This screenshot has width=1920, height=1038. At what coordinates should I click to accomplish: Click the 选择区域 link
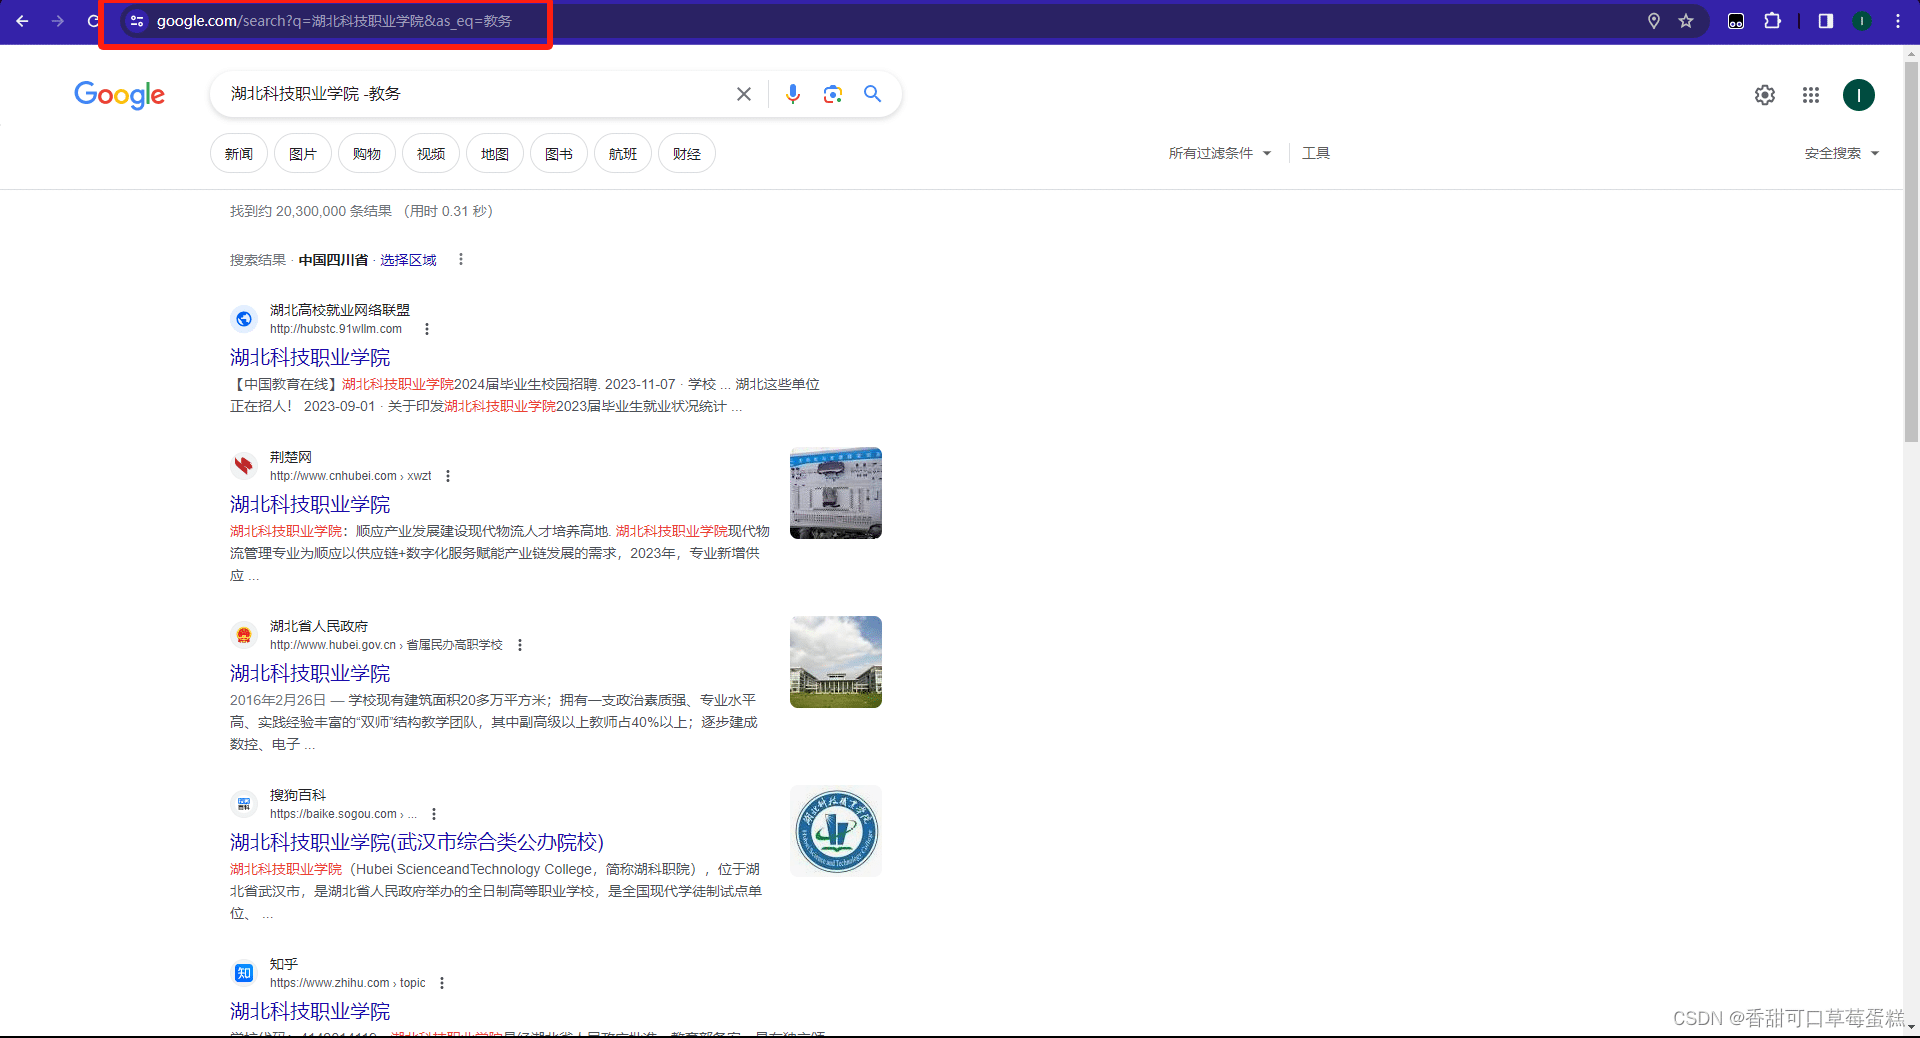[408, 260]
